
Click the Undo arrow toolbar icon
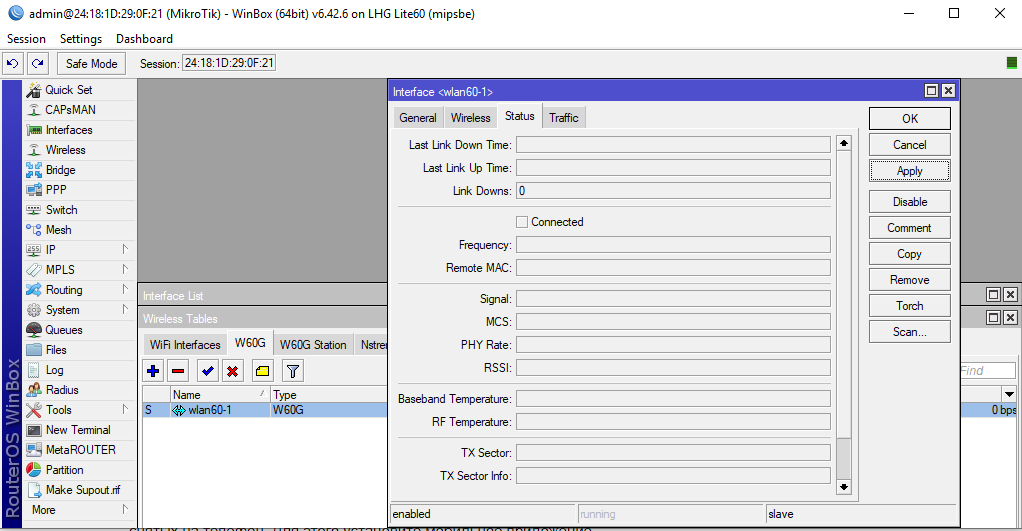(12, 63)
